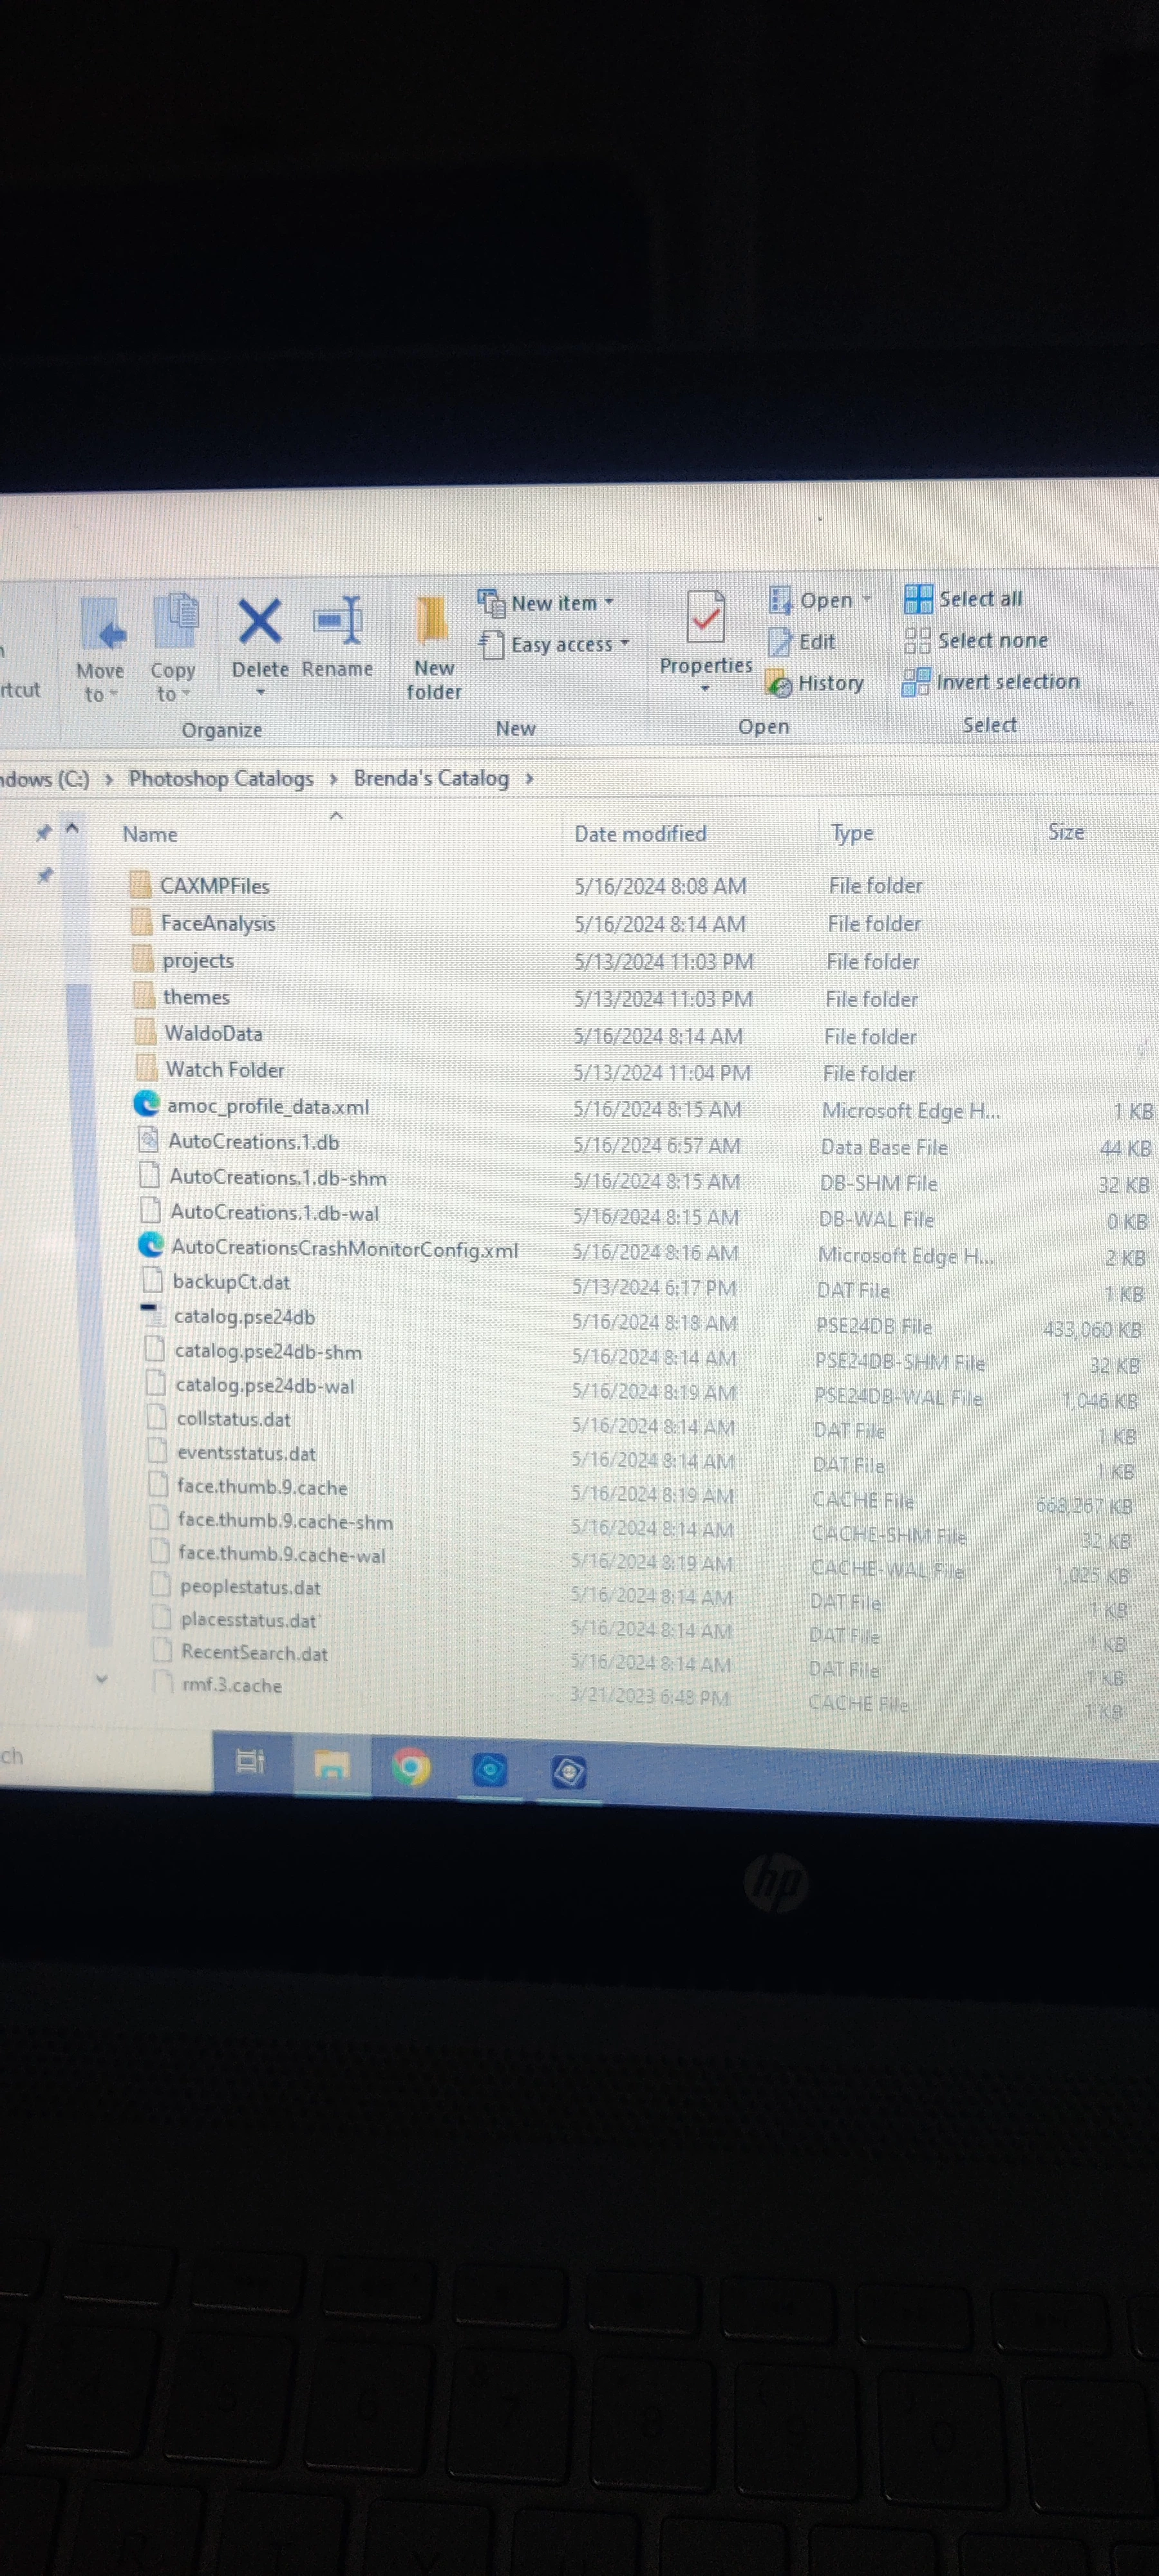Click the catalog.pse24db file icon
Viewport: 1159px width, 2576px height.
coord(151,1315)
